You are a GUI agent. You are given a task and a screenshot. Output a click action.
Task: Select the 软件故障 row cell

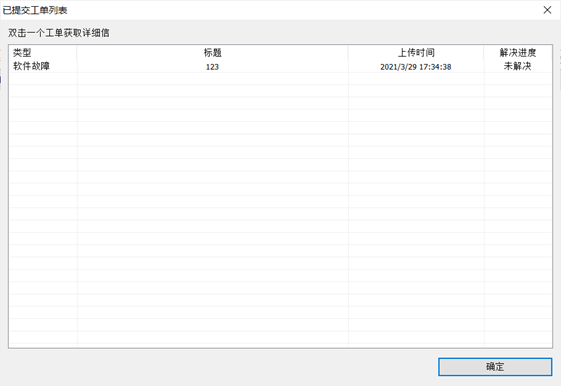pyautogui.click(x=31, y=67)
